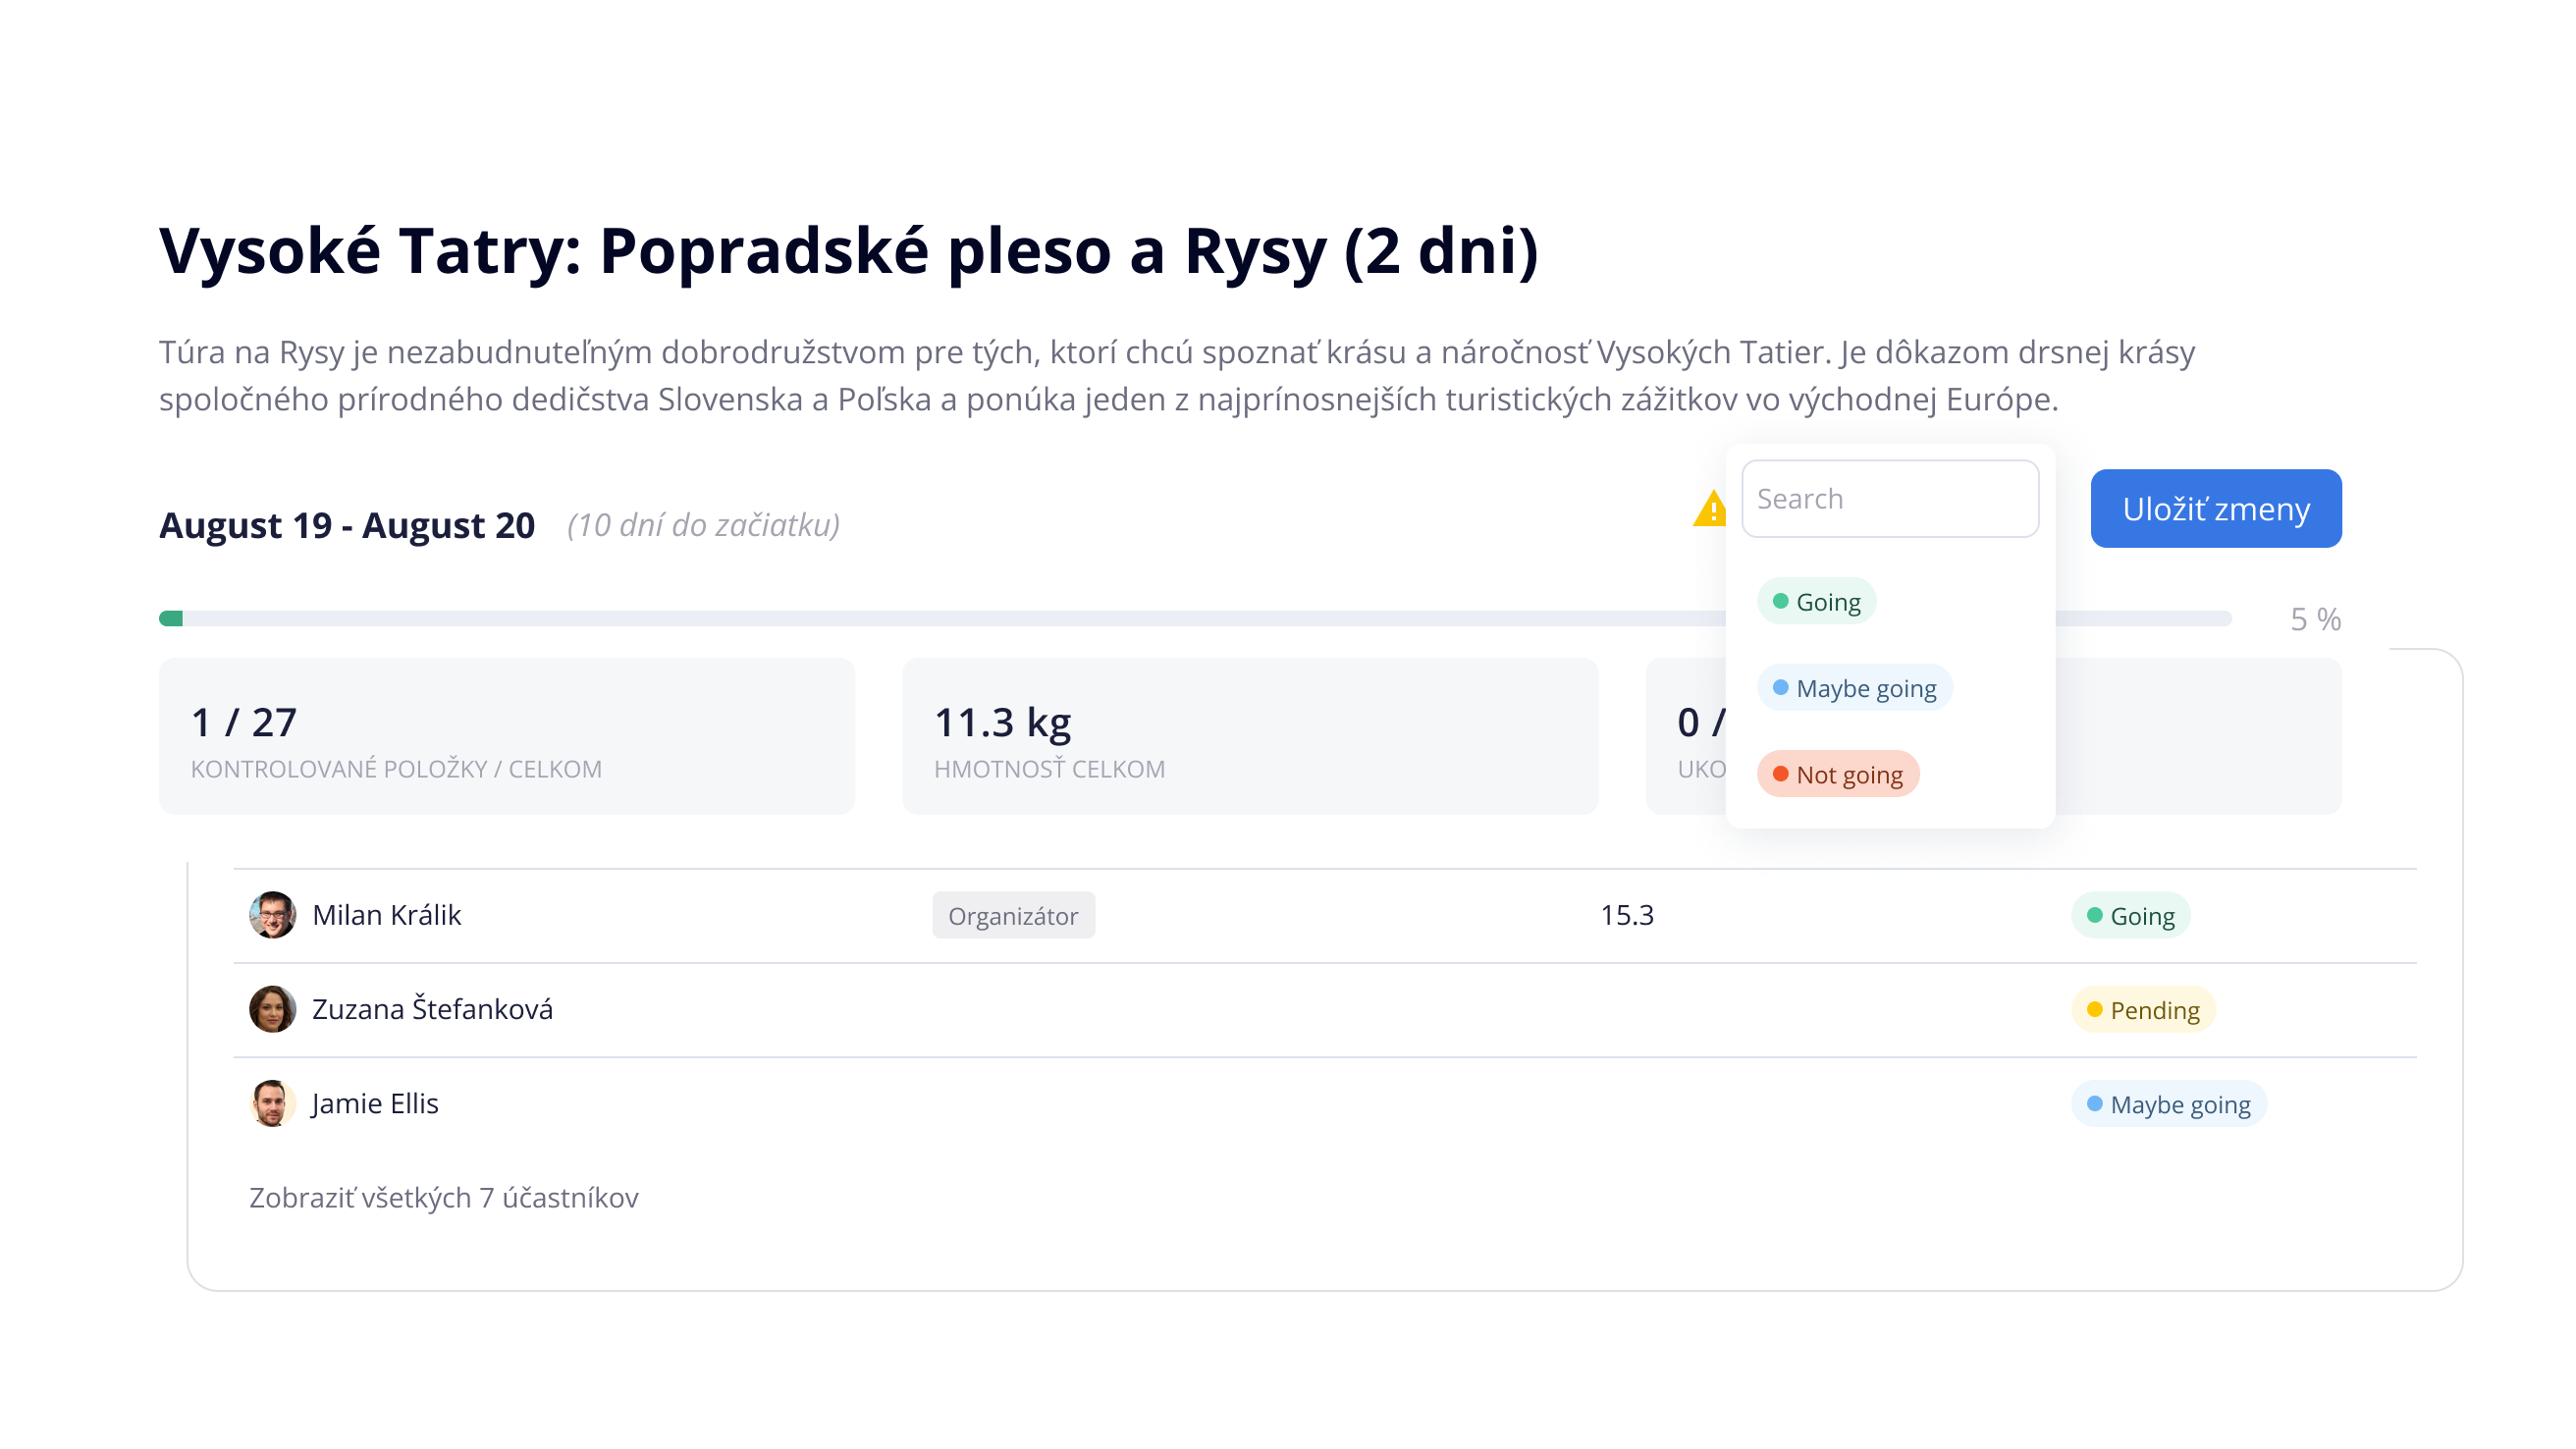Viewport: 2576px width, 1449px height.
Task: Click the yellow warning triangle icon
Action: tap(1710, 509)
